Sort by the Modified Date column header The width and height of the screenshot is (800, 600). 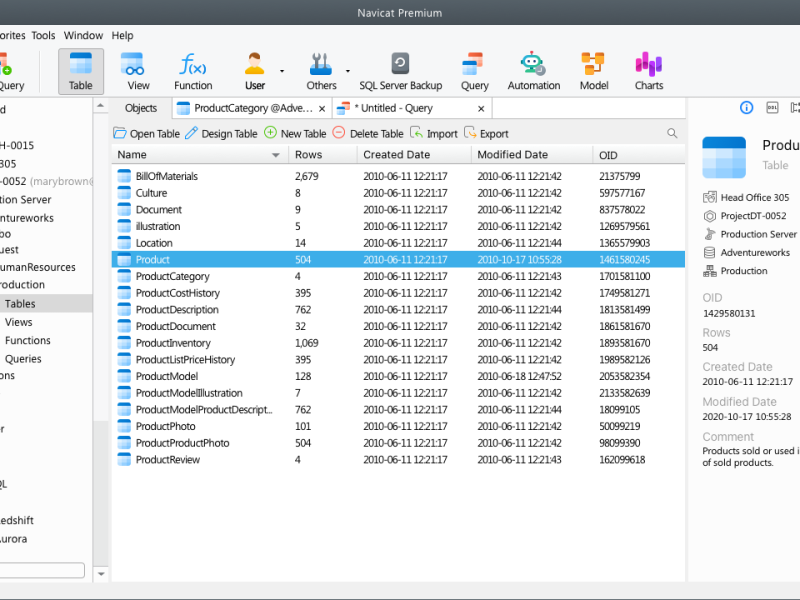tap(532, 155)
